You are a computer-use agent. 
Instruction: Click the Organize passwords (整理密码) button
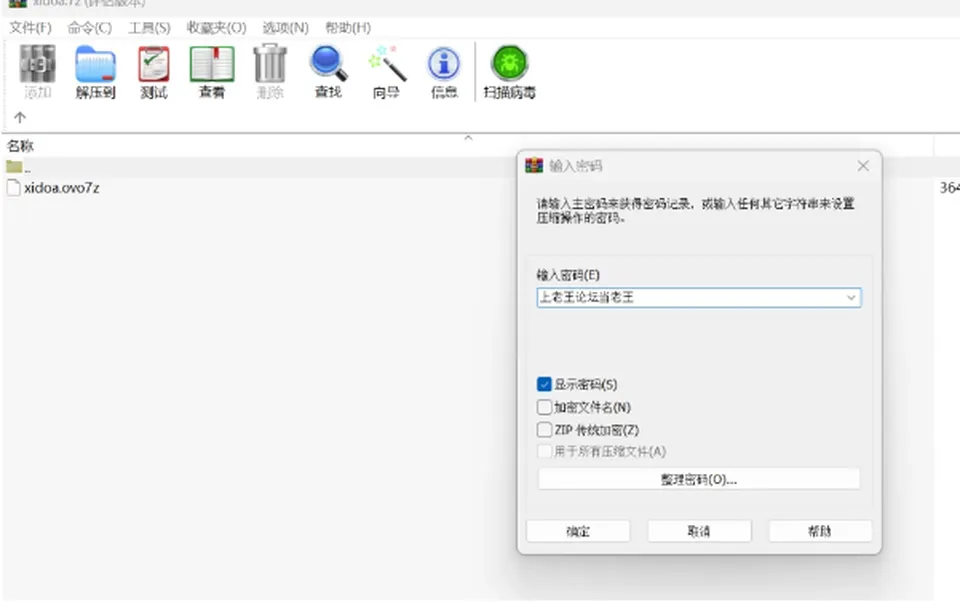[699, 480]
